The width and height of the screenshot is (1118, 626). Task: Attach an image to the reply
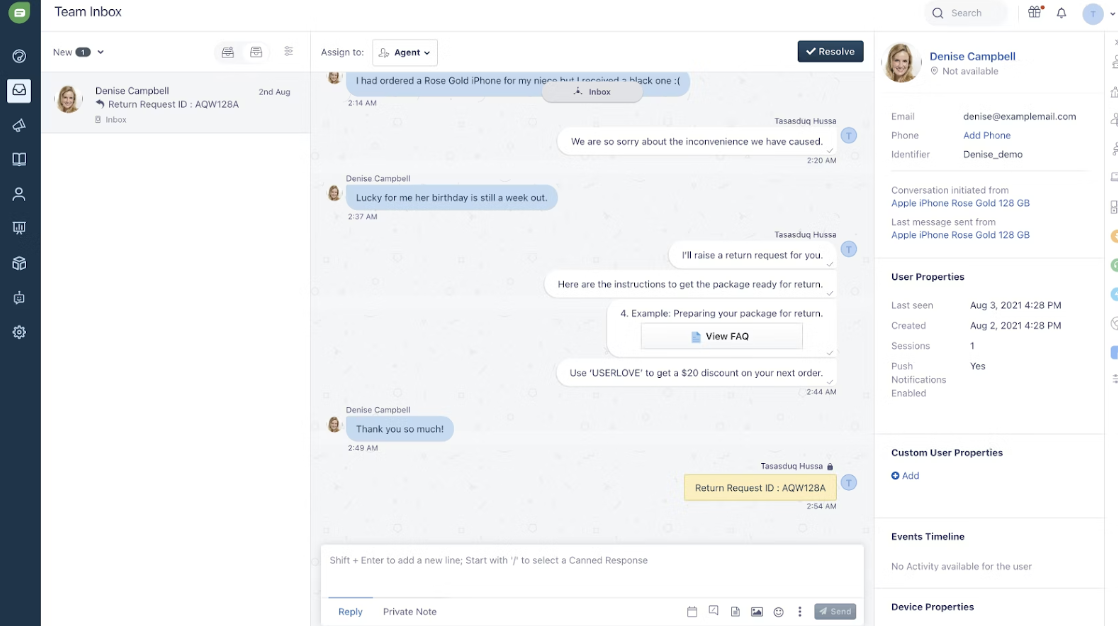(757, 612)
